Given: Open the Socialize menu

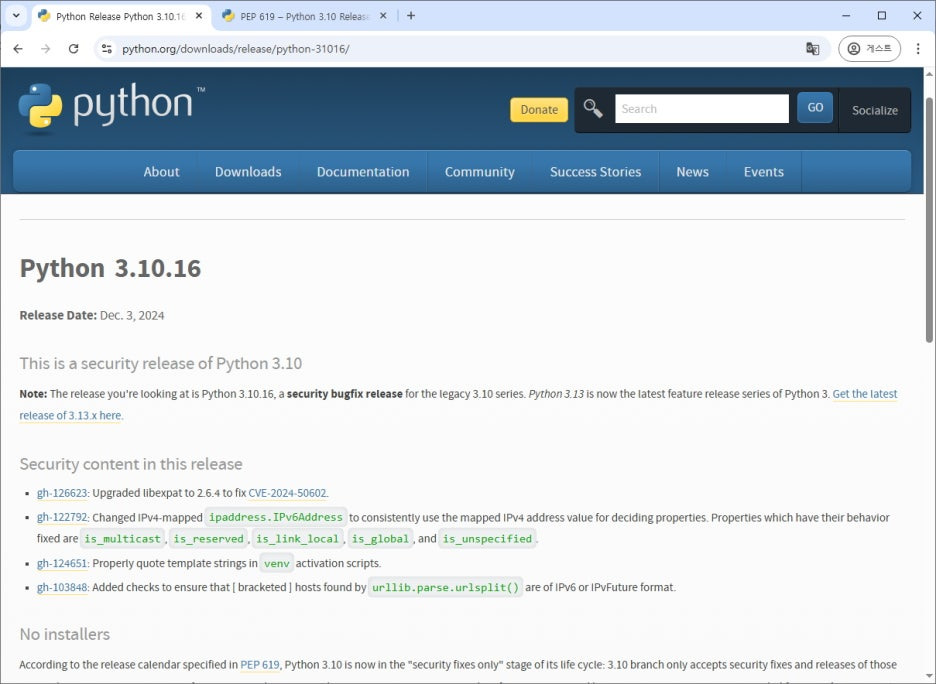Looking at the screenshot, I should [x=875, y=110].
